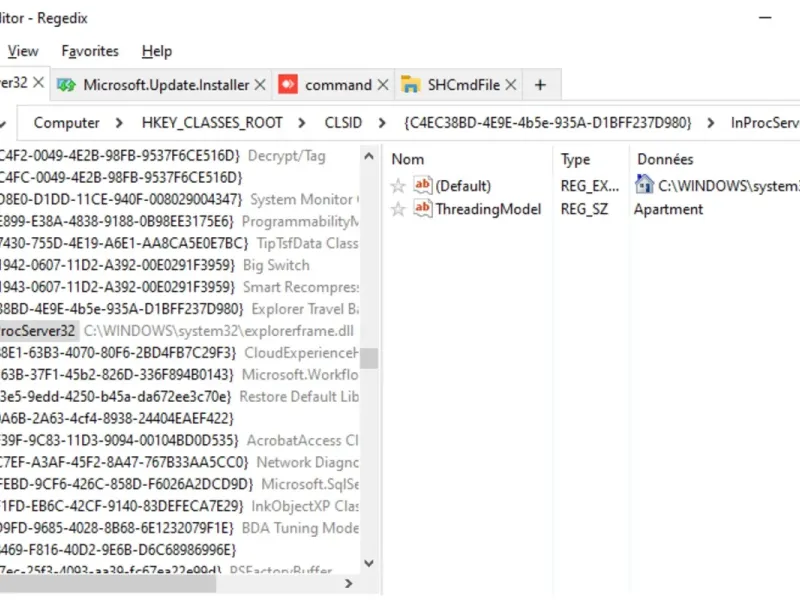Click the tree scrollbar down arrow
The width and height of the screenshot is (800, 600).
pyautogui.click(x=369, y=563)
